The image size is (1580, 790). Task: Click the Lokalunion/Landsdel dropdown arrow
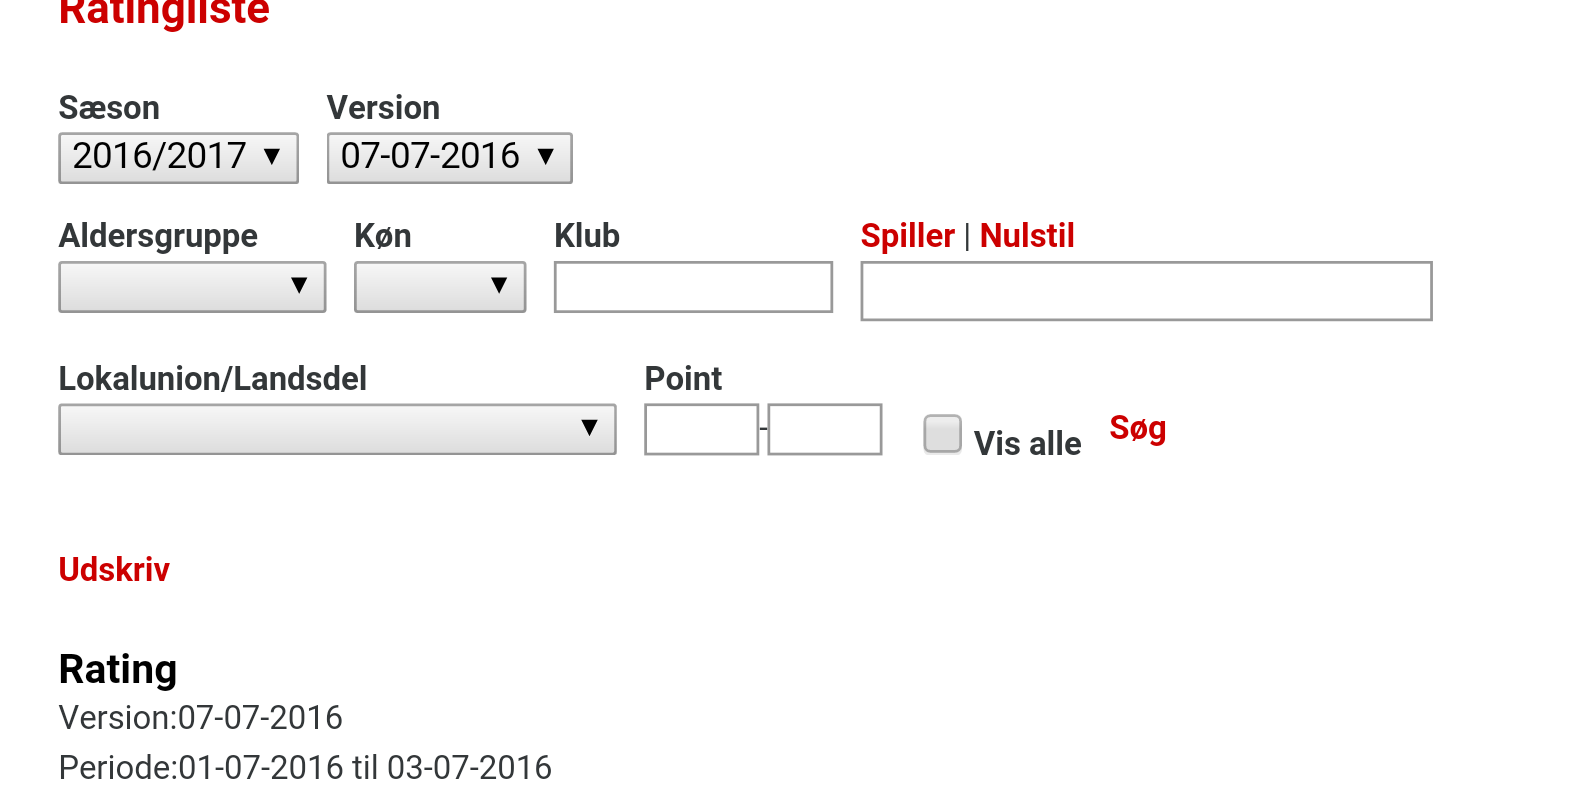[589, 428]
